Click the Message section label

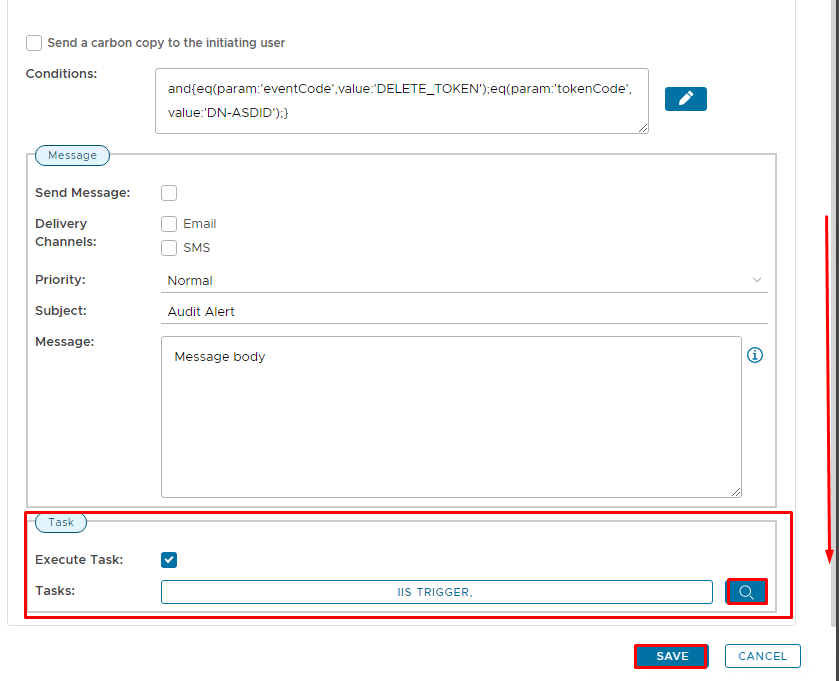coord(72,155)
